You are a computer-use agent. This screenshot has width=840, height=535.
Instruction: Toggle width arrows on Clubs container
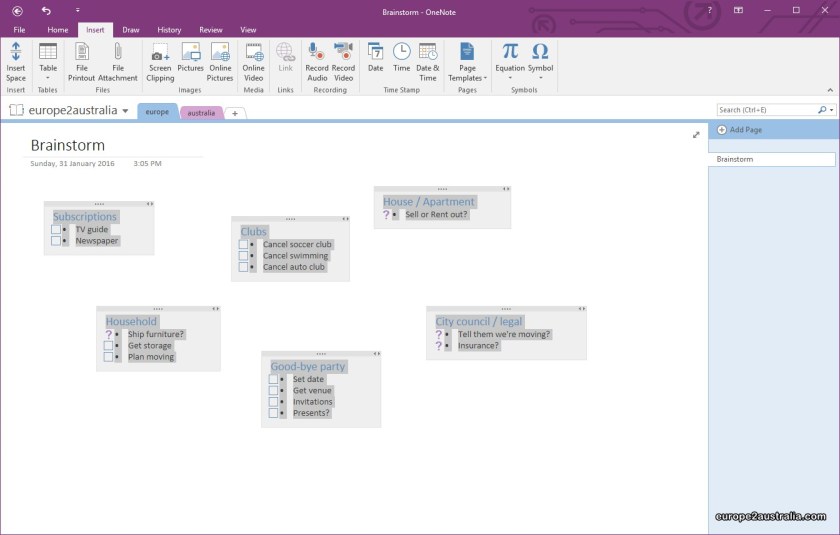click(x=346, y=219)
